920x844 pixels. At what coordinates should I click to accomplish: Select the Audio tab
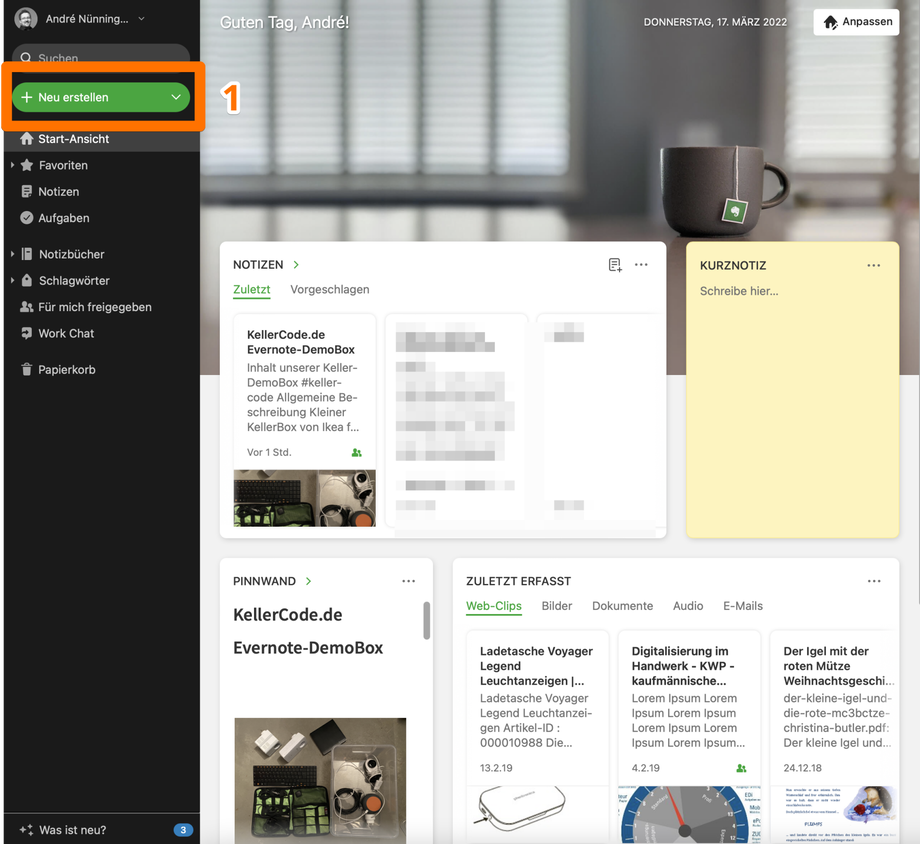pos(688,606)
